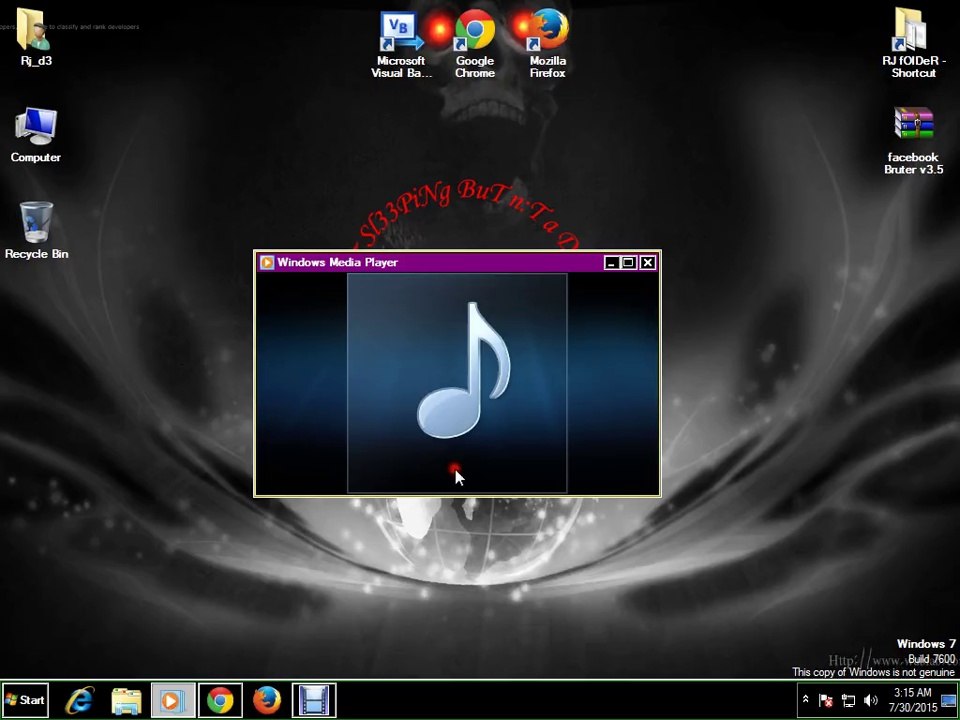Select facebook Bruter v3.5 archive icon

point(913,141)
